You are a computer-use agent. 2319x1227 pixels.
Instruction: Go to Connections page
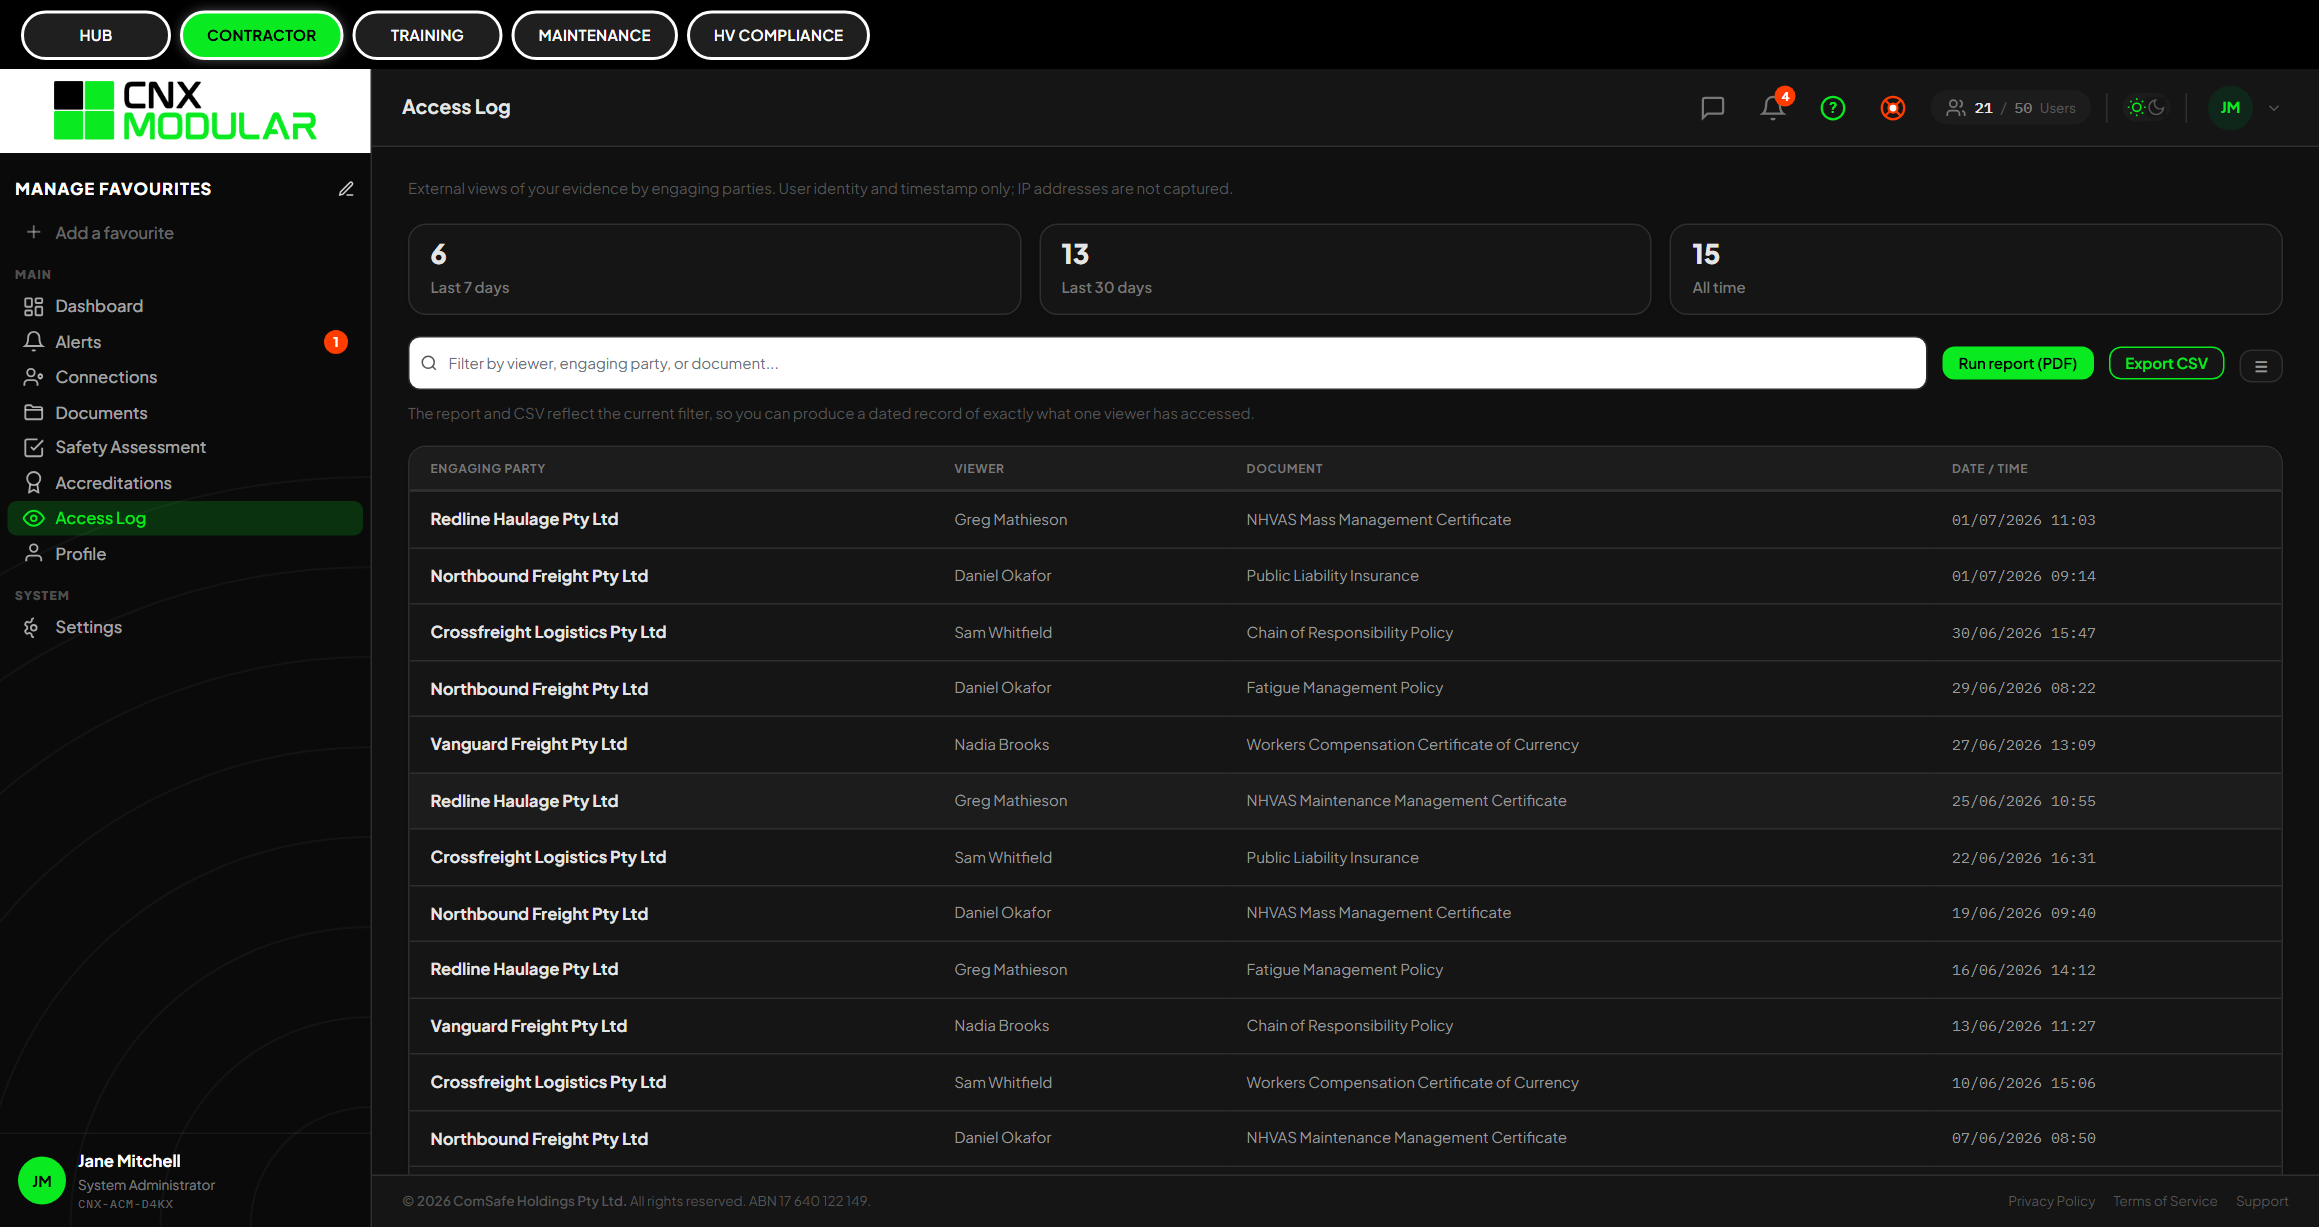(x=185, y=377)
